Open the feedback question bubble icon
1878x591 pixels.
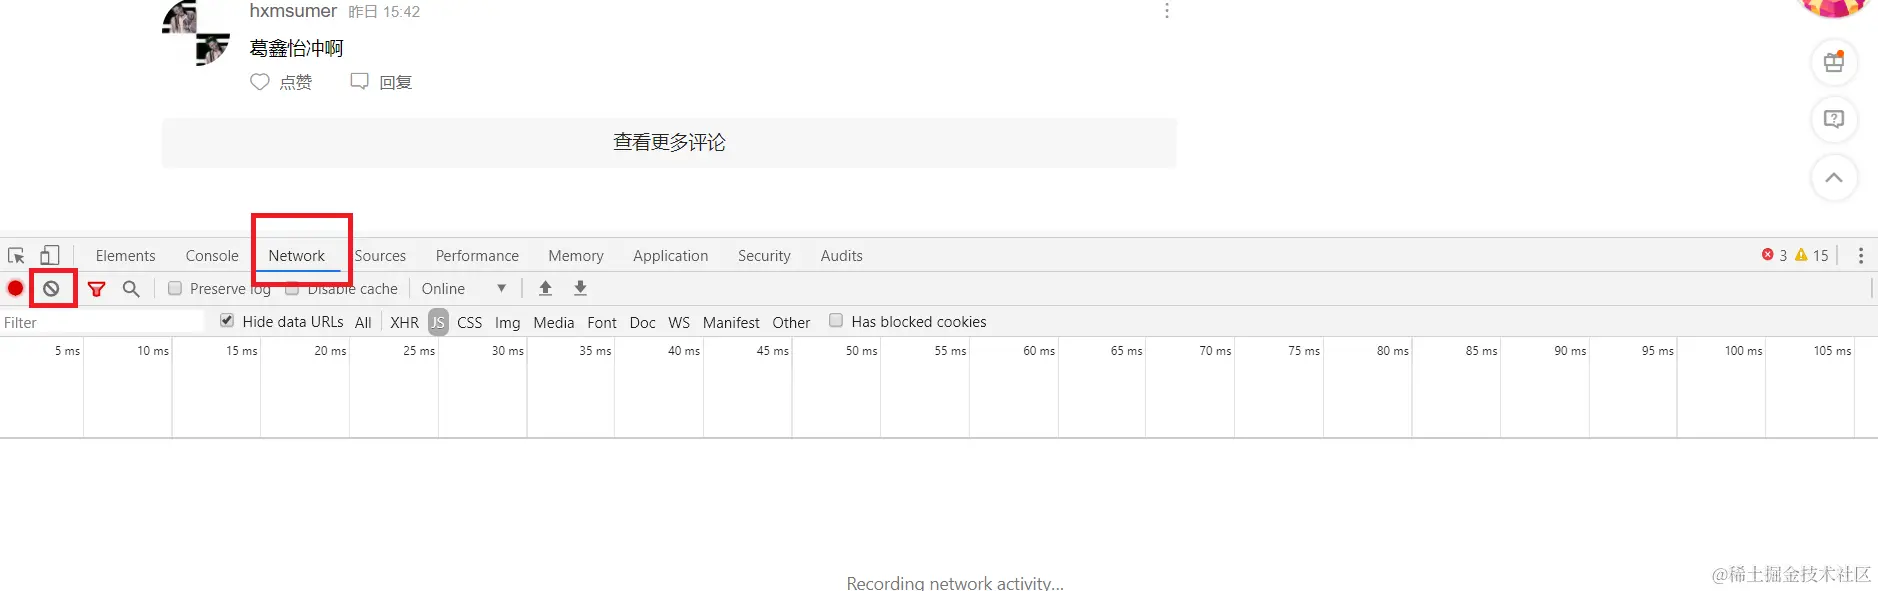(1834, 119)
